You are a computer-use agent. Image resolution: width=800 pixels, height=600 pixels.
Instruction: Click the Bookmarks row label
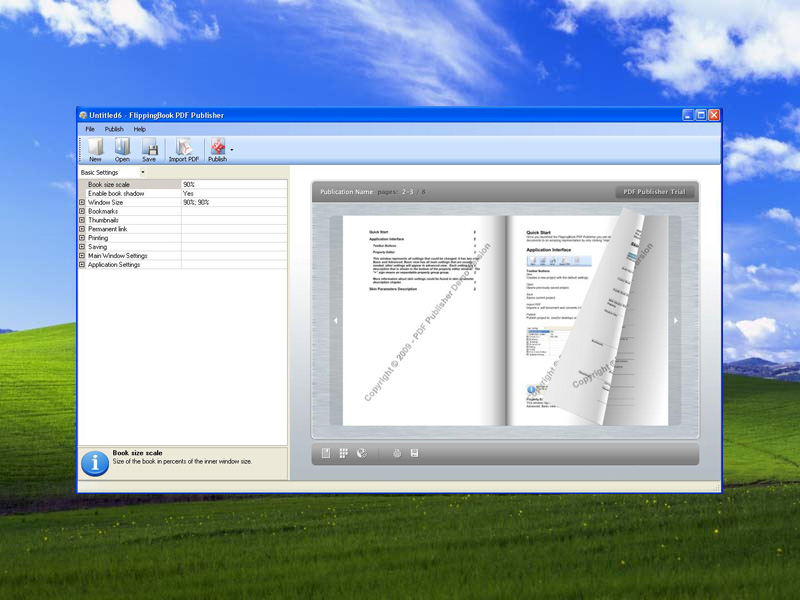(103, 211)
